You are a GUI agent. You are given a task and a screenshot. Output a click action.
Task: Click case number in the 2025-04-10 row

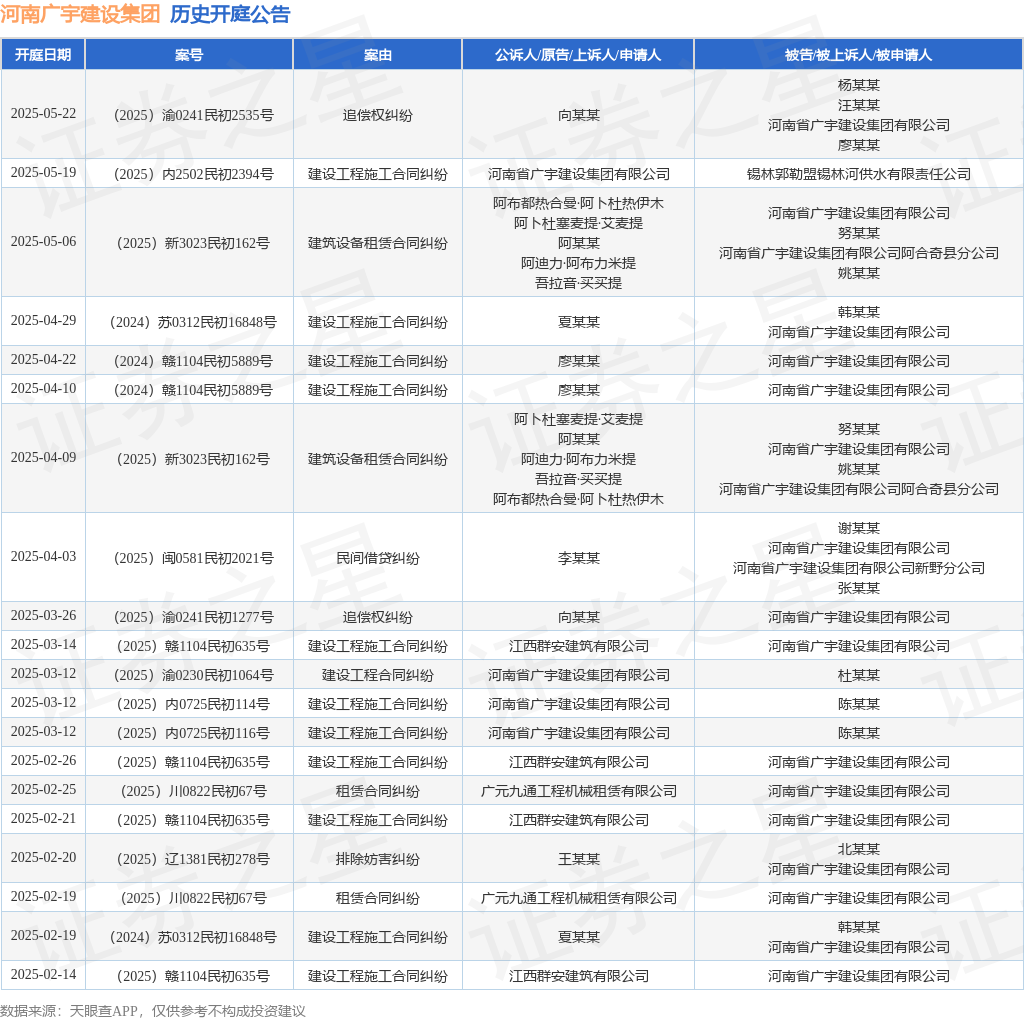pyautogui.click(x=193, y=390)
